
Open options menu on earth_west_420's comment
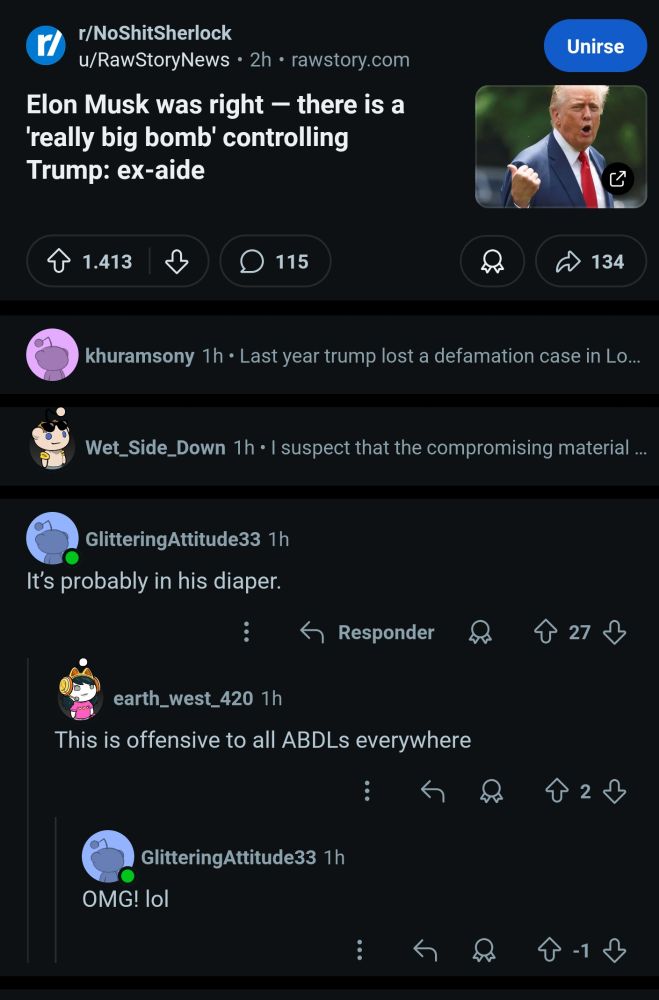coord(367,791)
